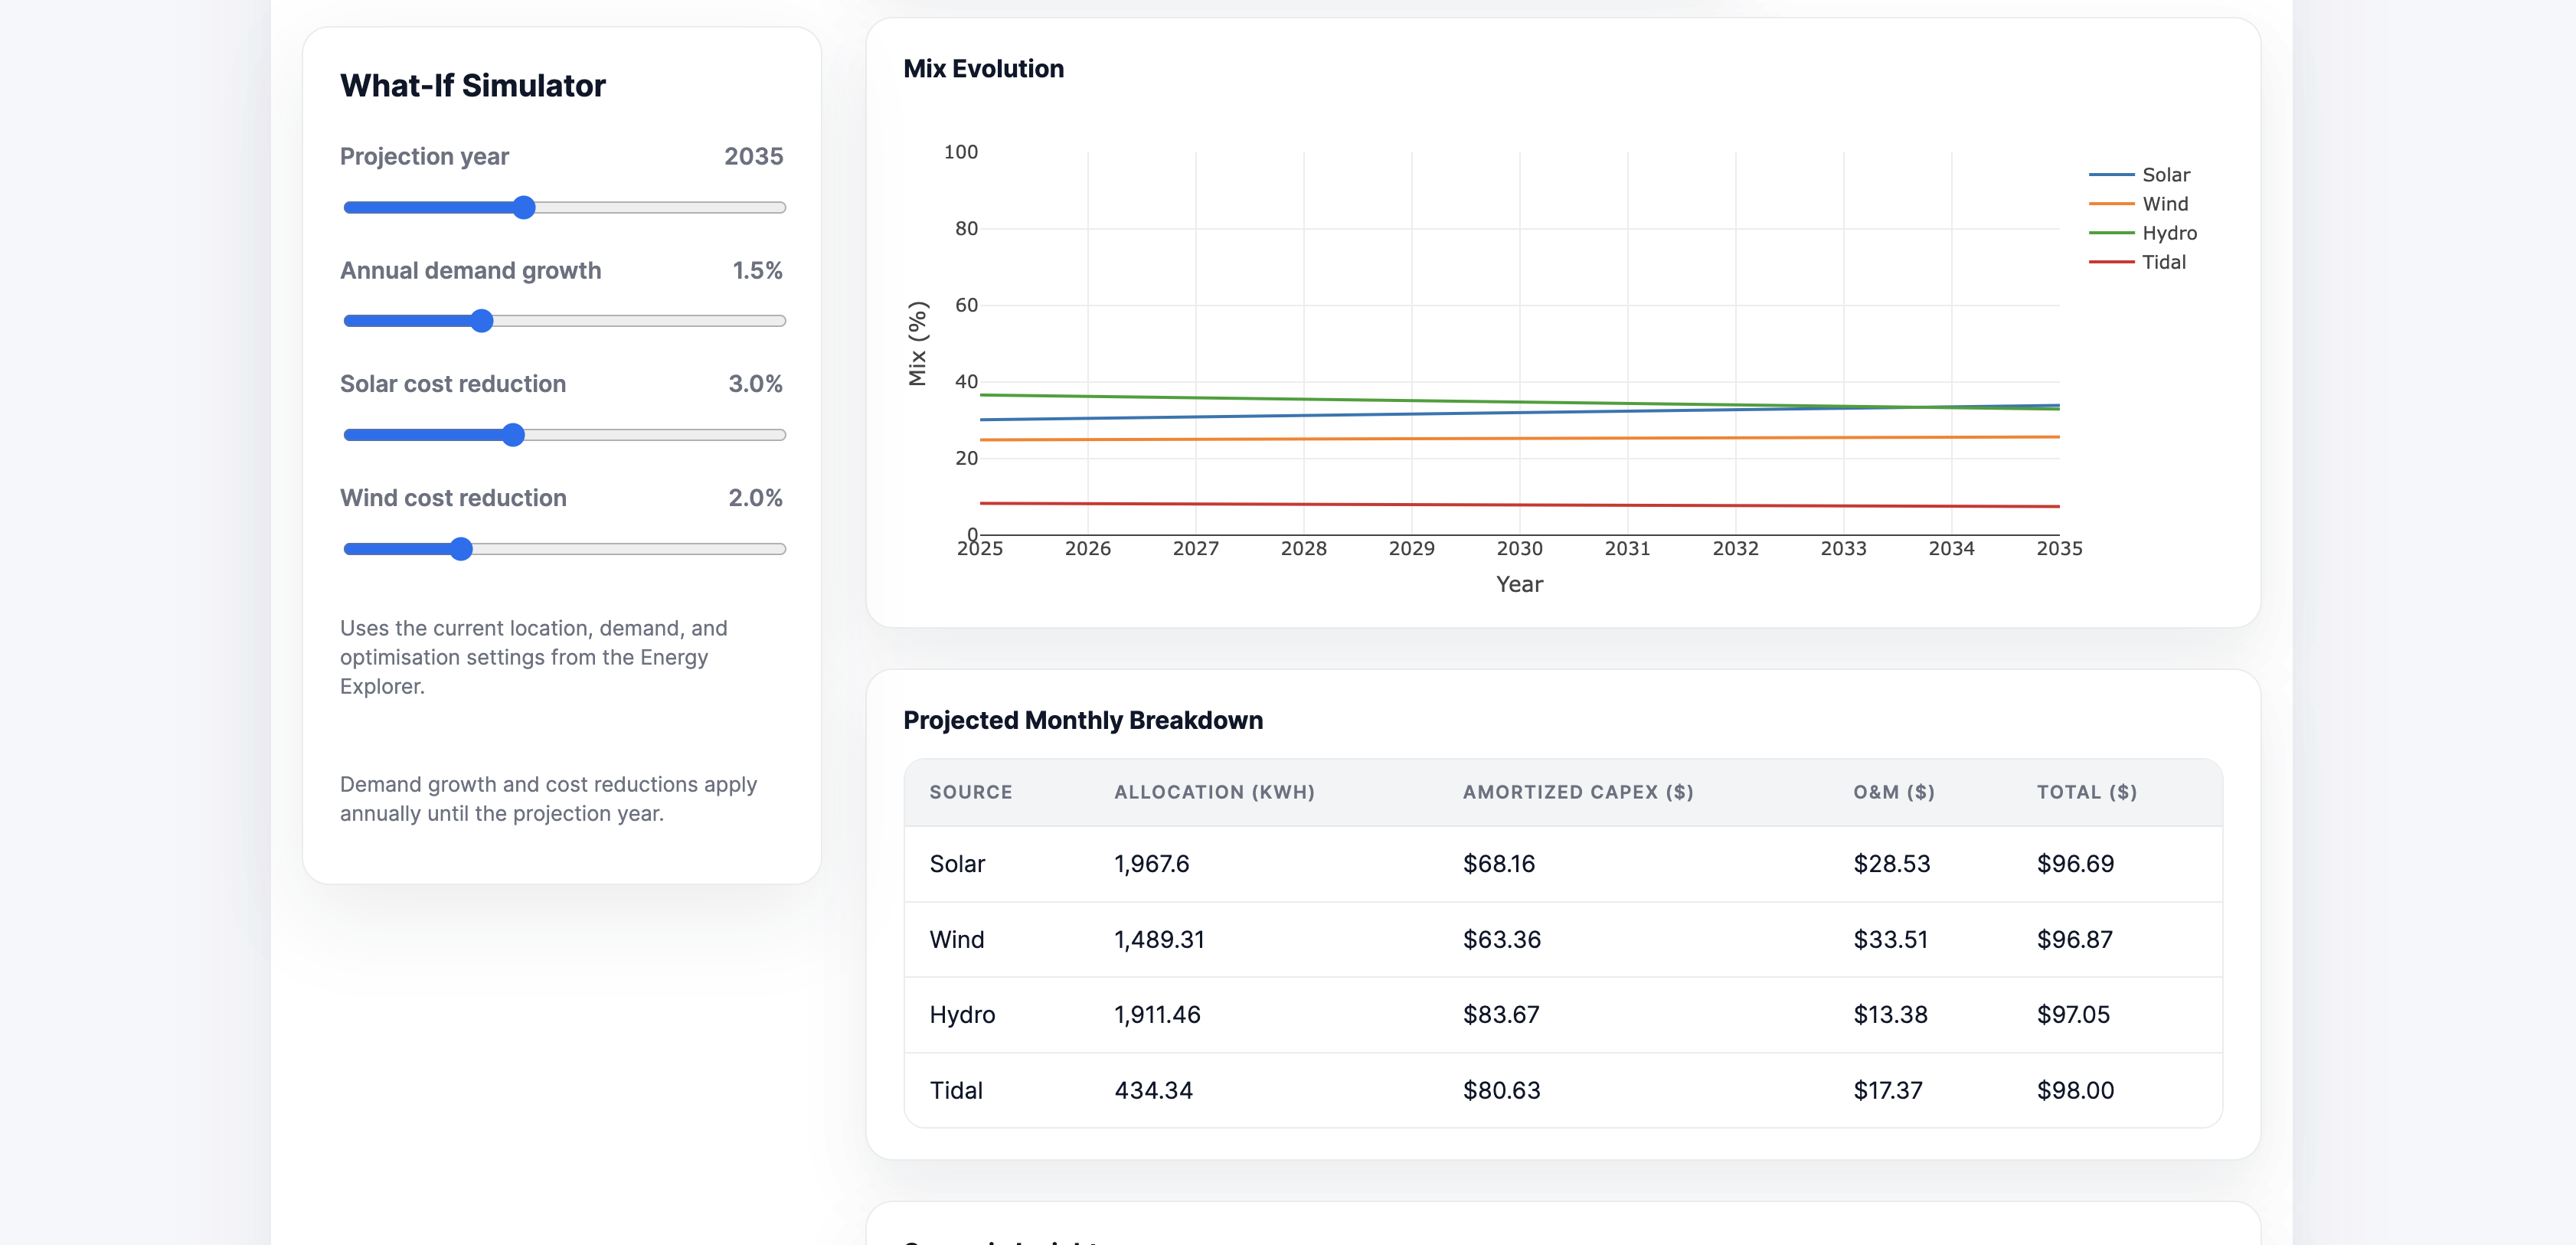This screenshot has height=1245, width=2576.
Task: Click the Wind cost reduction slider handle
Action: [460, 549]
